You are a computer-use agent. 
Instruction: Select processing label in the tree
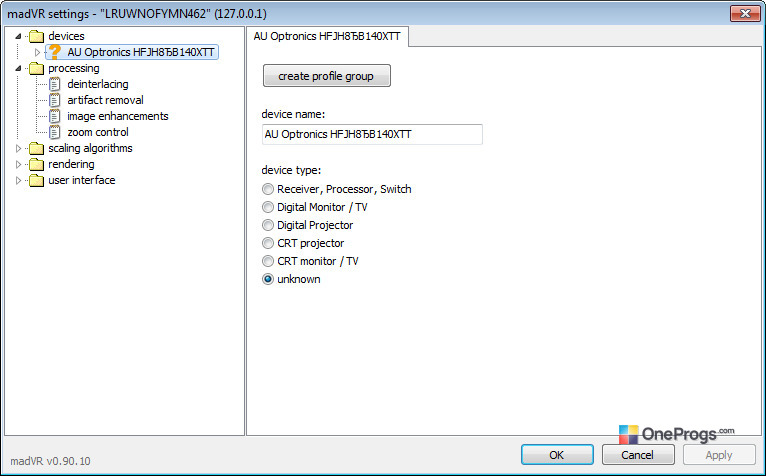tap(74, 68)
